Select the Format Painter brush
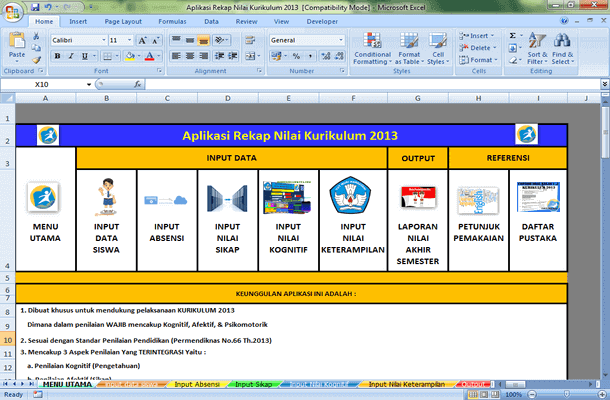The image size is (610, 400). coord(36,60)
